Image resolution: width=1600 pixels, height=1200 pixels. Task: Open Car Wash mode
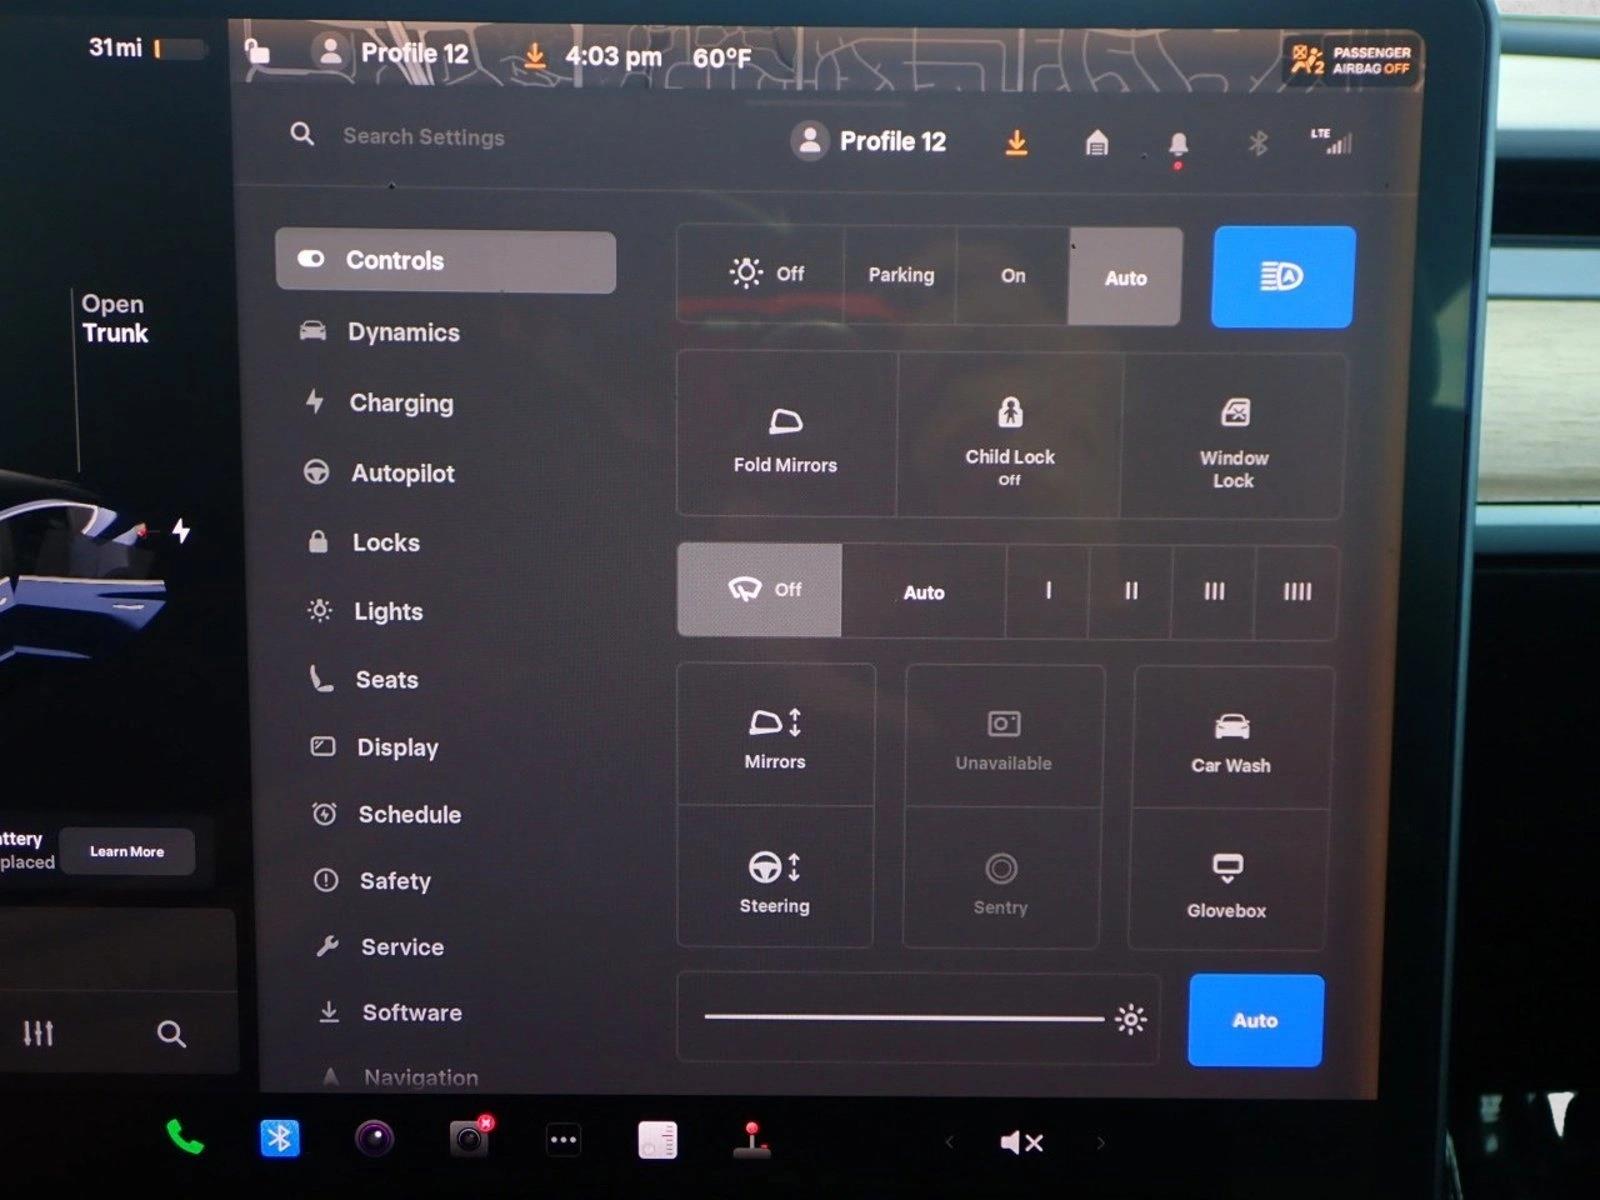[x=1231, y=740]
